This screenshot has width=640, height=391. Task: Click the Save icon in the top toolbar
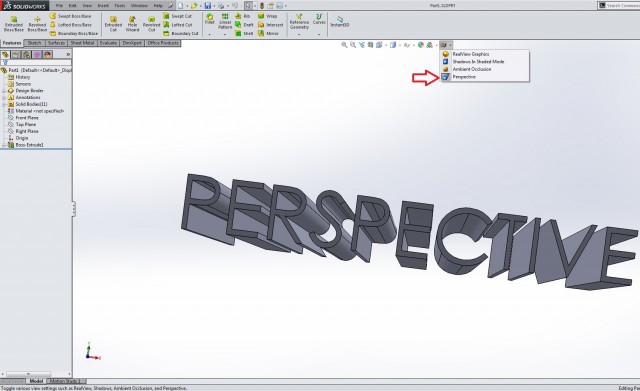(208, 6)
